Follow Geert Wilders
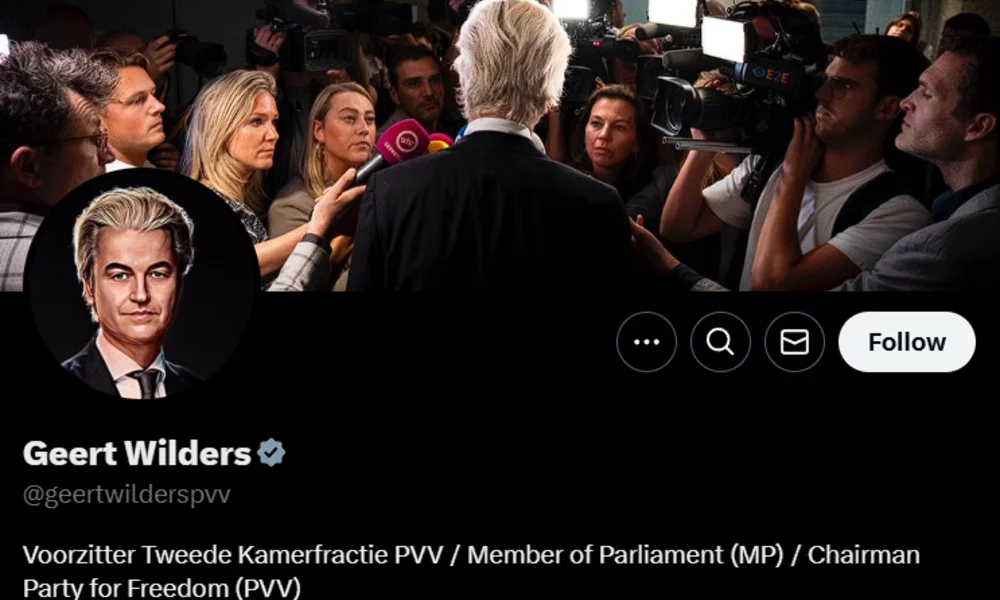 (906, 342)
